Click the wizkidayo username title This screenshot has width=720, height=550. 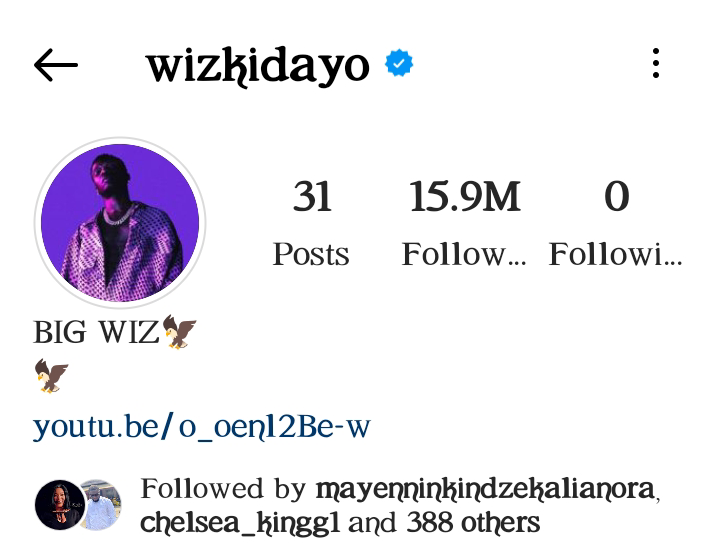click(258, 66)
